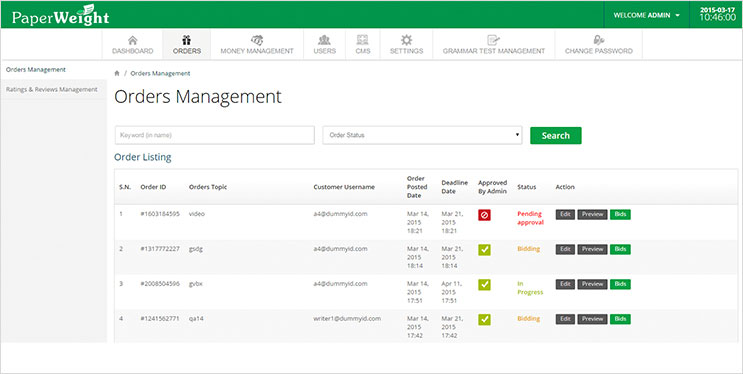Open Change Password tab label
Viewport: 743px width, 374px height.
pos(598,51)
